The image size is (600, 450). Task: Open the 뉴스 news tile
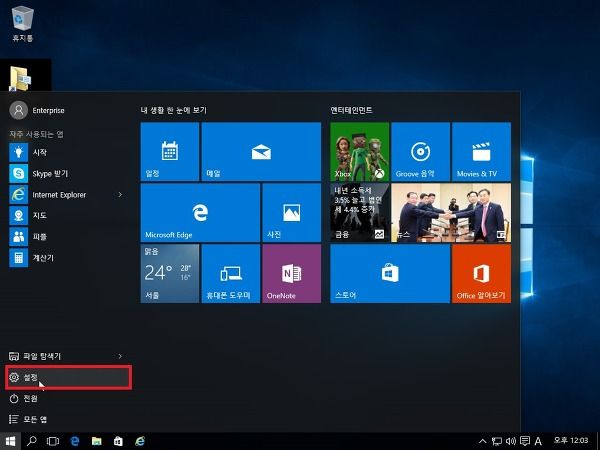tap(451, 212)
